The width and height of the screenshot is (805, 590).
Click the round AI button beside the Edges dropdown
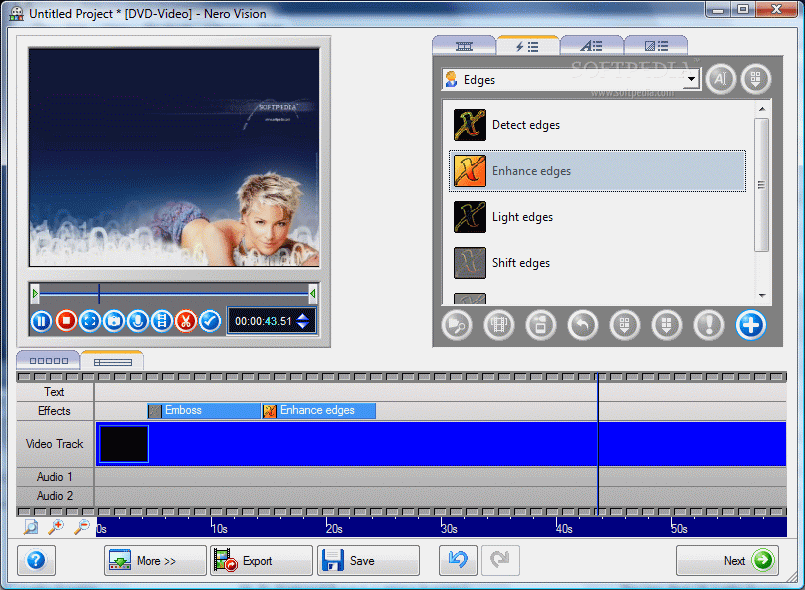tap(721, 79)
